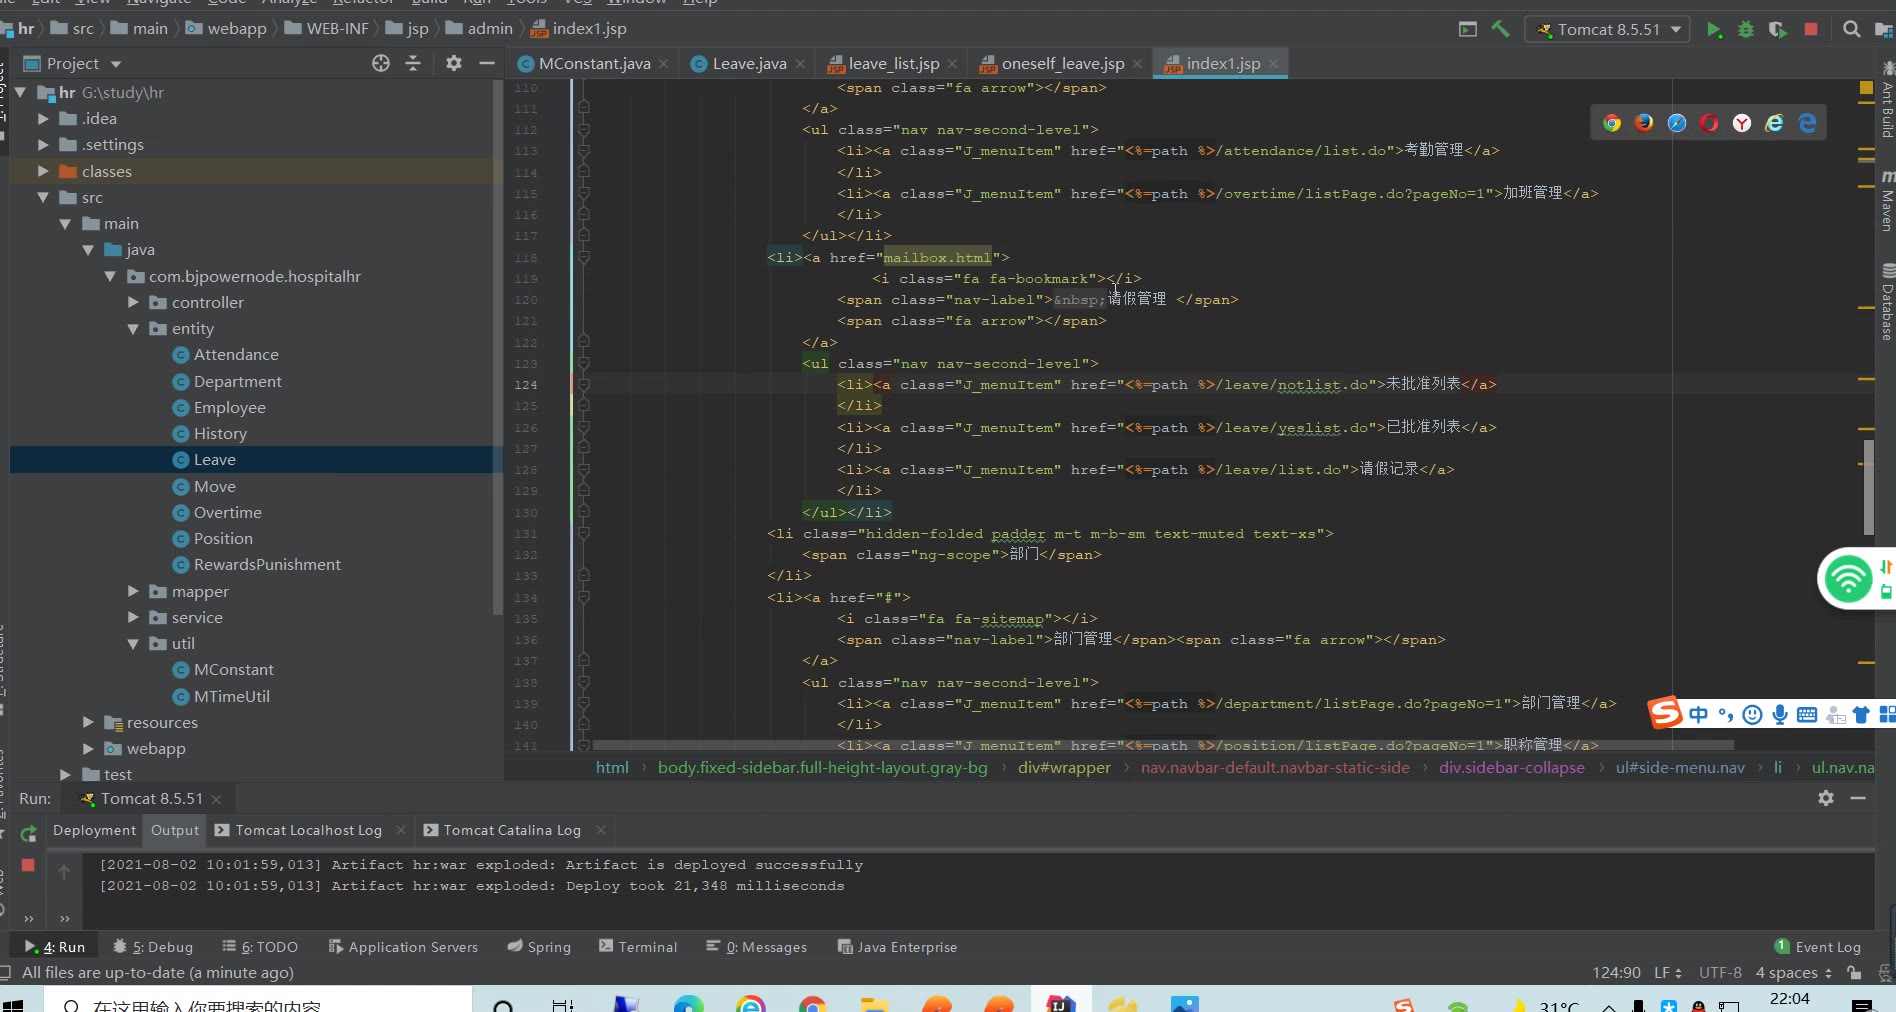This screenshot has height=1012, width=1896.
Task: Open in Firefox browser icon in editor
Action: coord(1644,123)
